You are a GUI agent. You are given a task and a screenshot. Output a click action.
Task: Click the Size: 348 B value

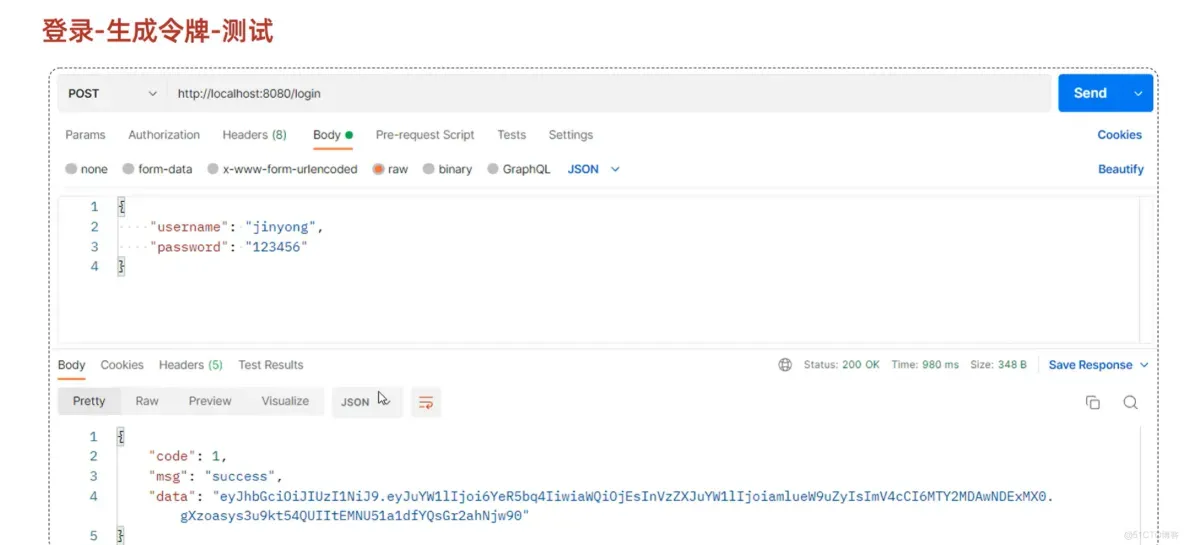[x=998, y=365]
